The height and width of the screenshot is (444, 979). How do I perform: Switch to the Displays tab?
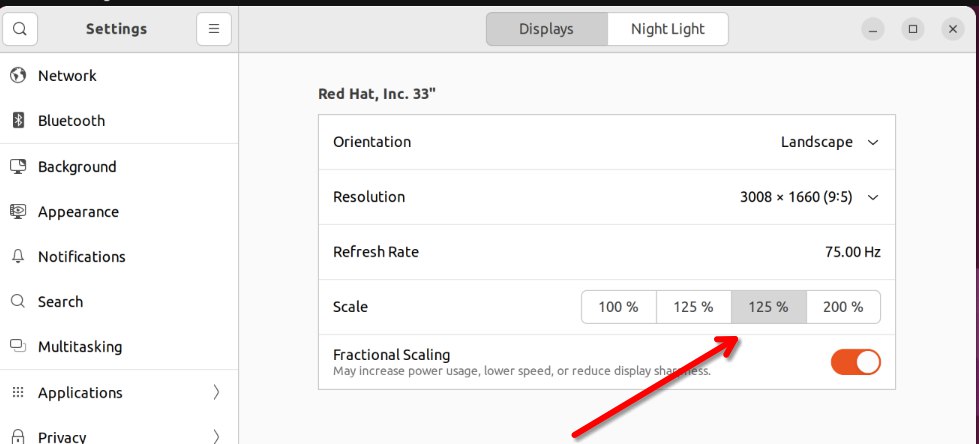[x=546, y=29]
